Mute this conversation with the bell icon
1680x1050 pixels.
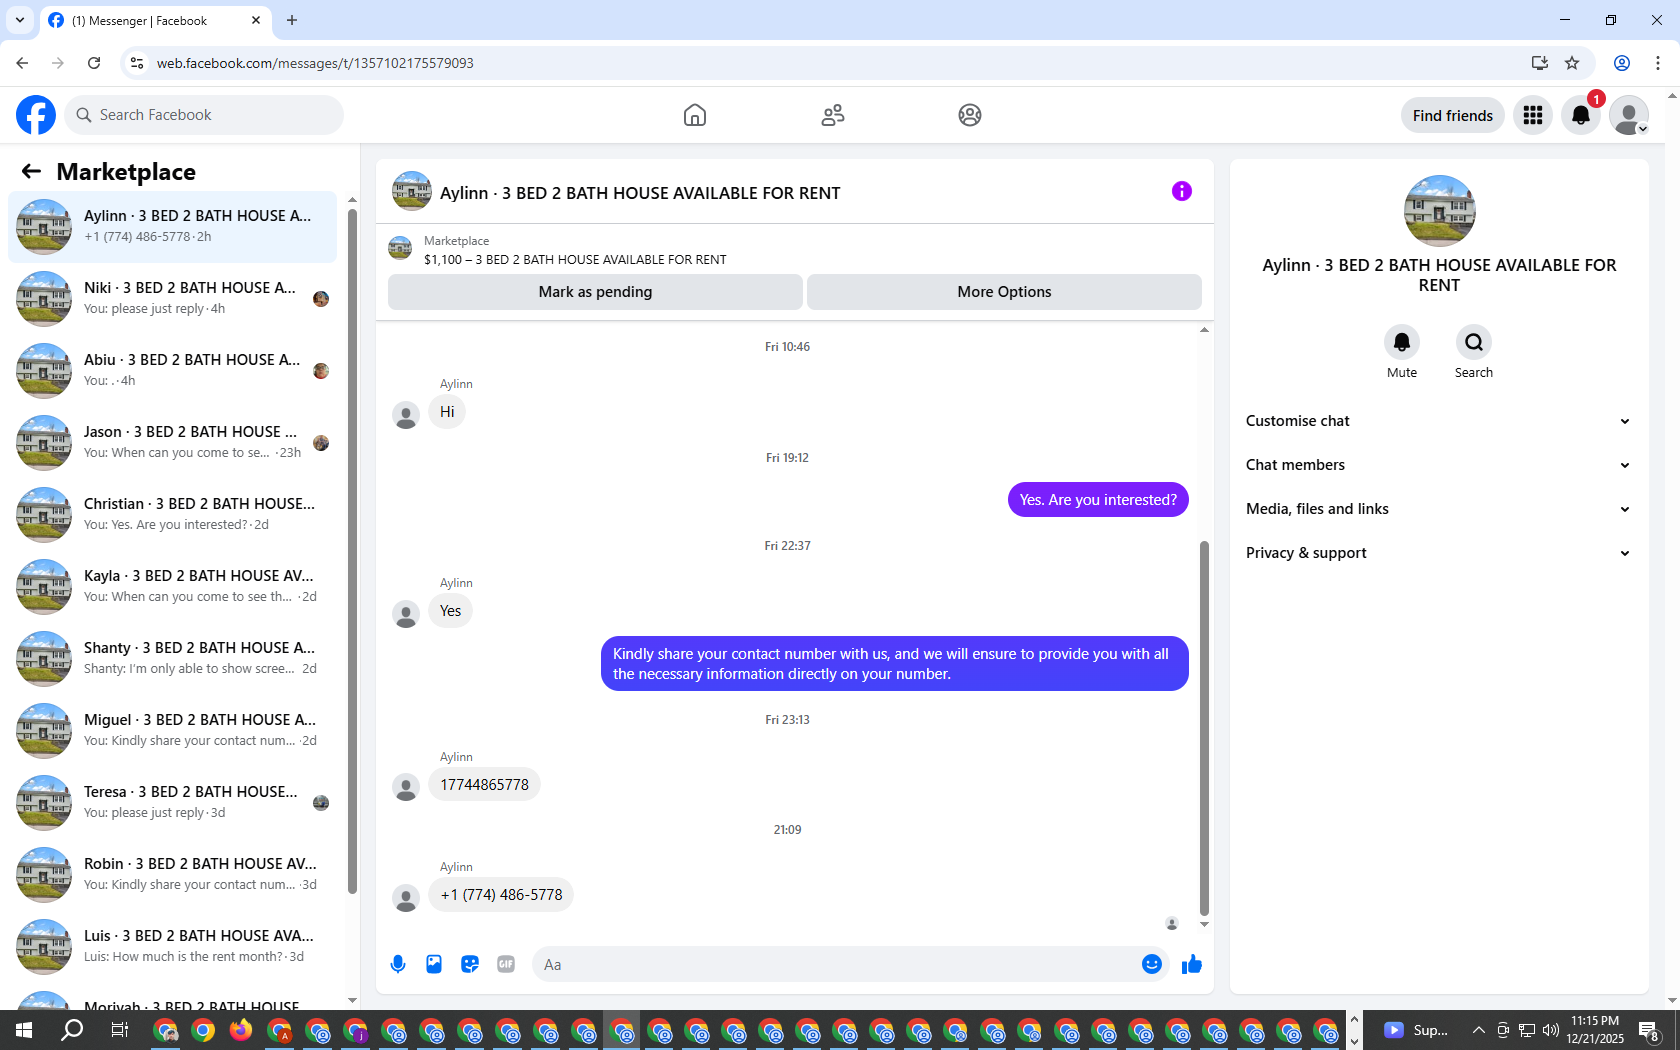click(1402, 343)
